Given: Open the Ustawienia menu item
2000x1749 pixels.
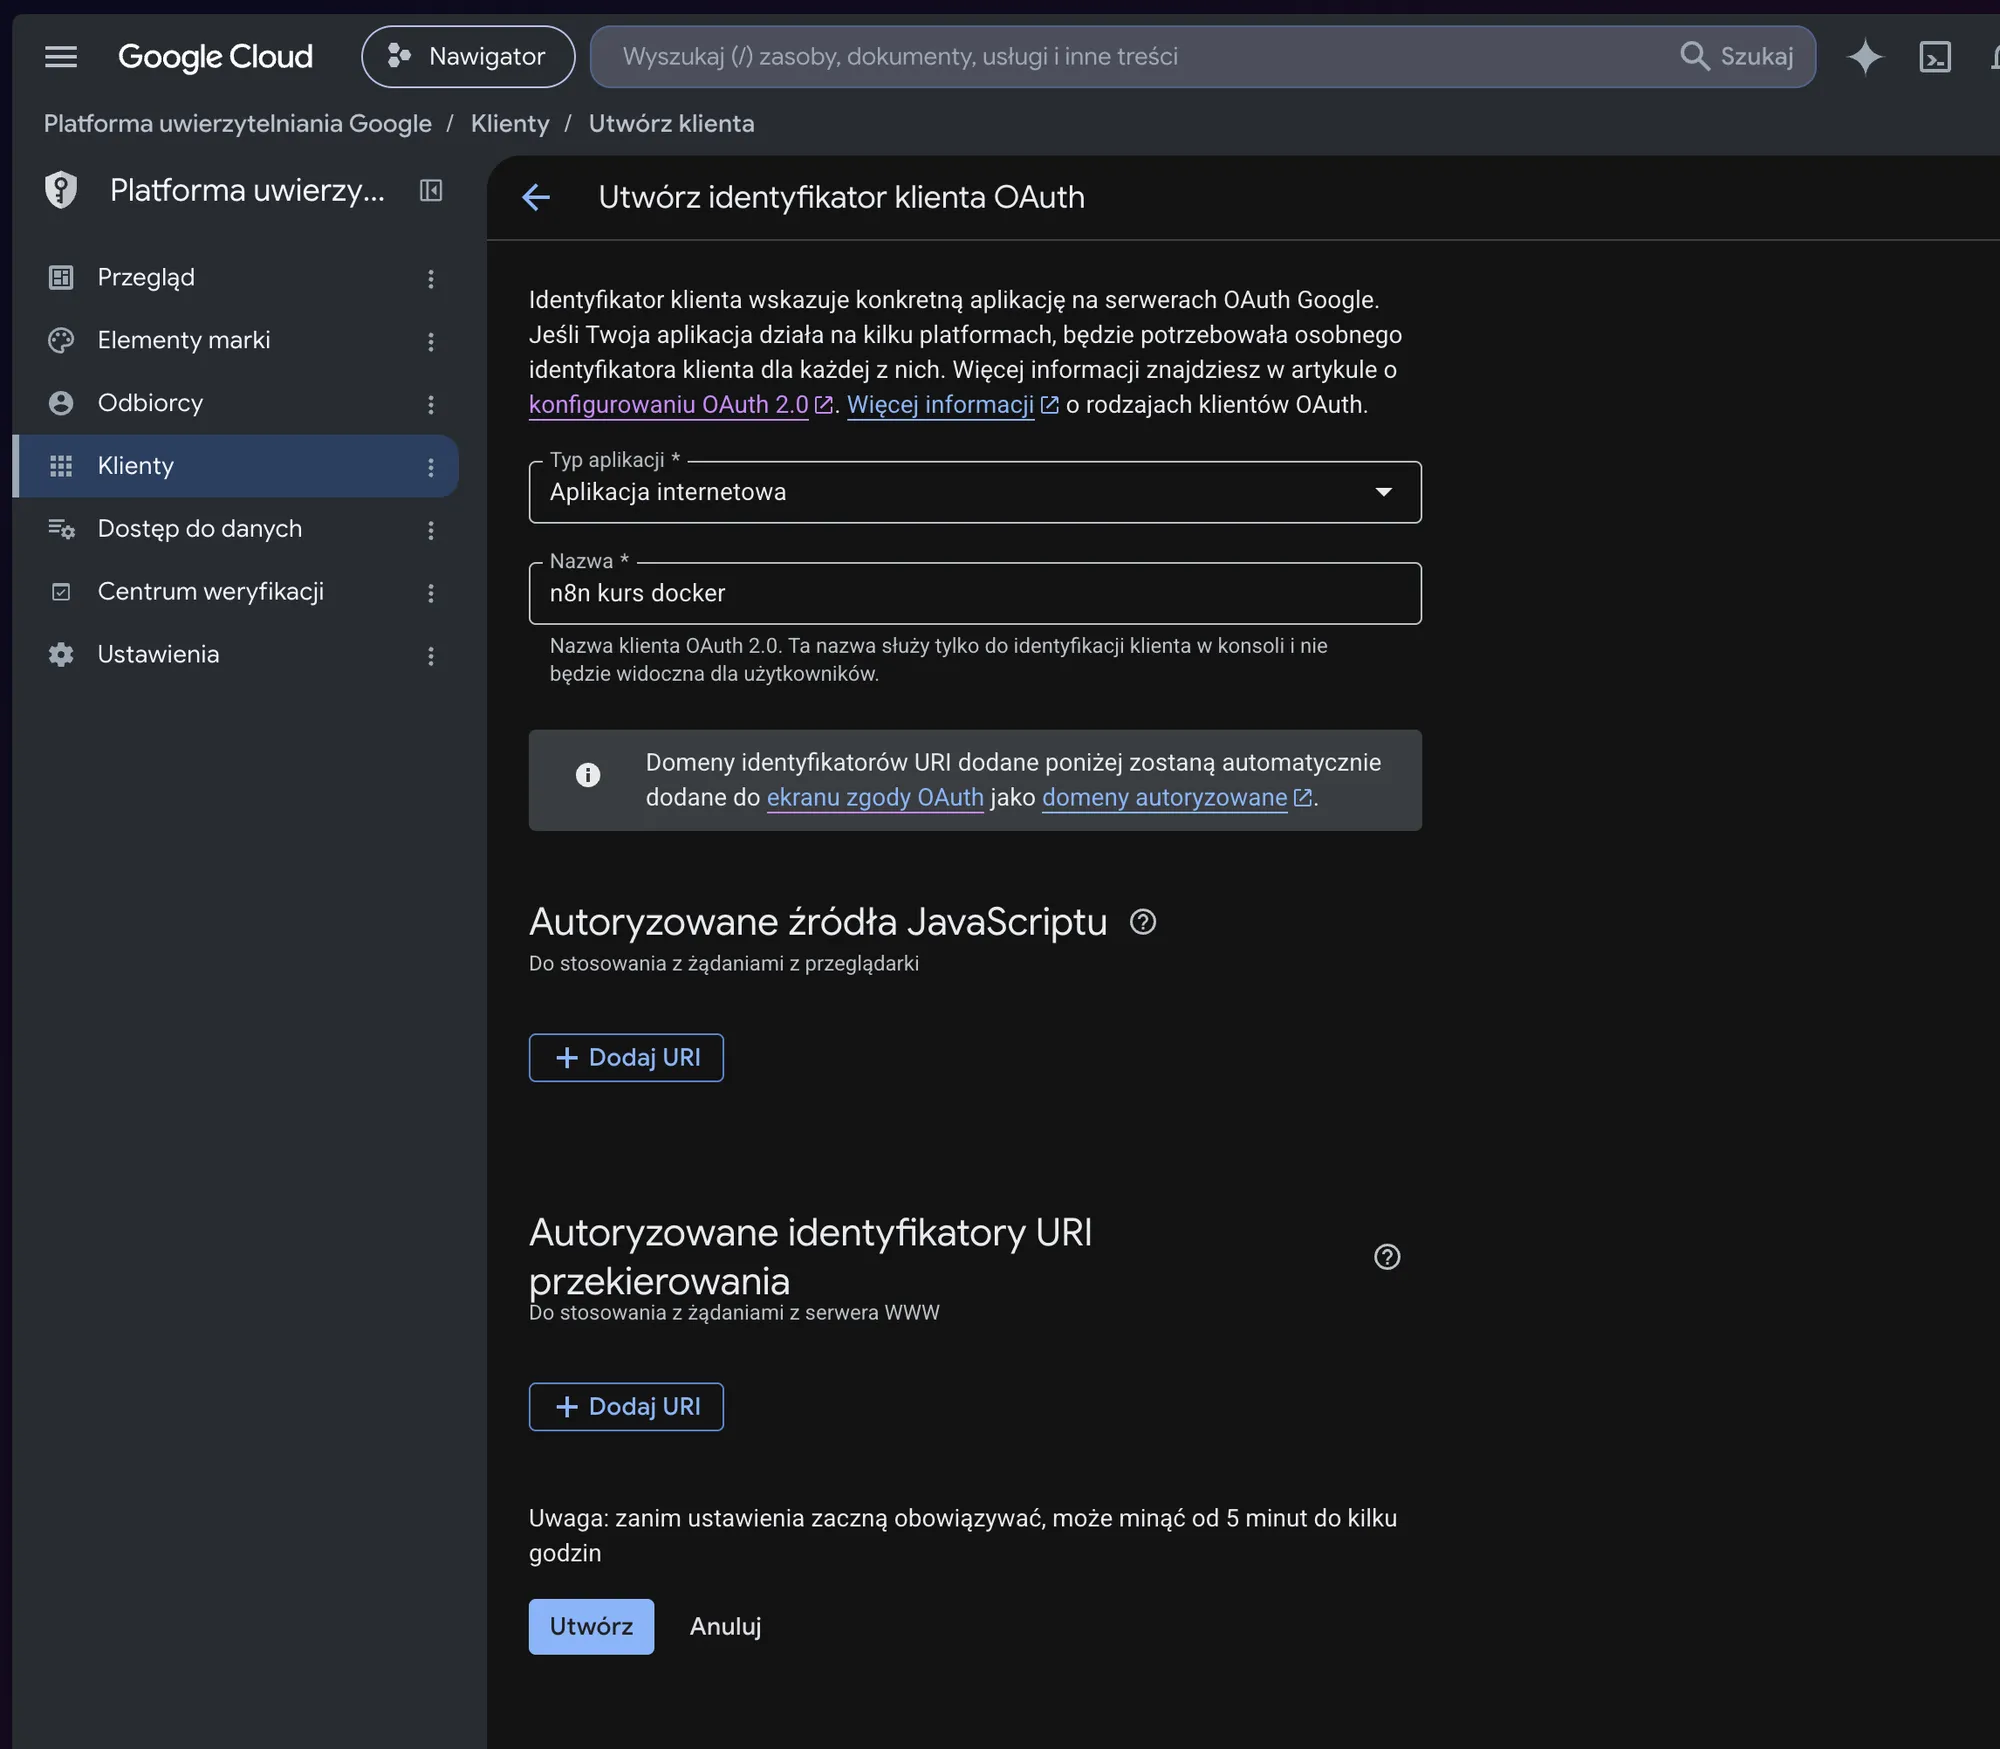Looking at the screenshot, I should tap(236, 655).
